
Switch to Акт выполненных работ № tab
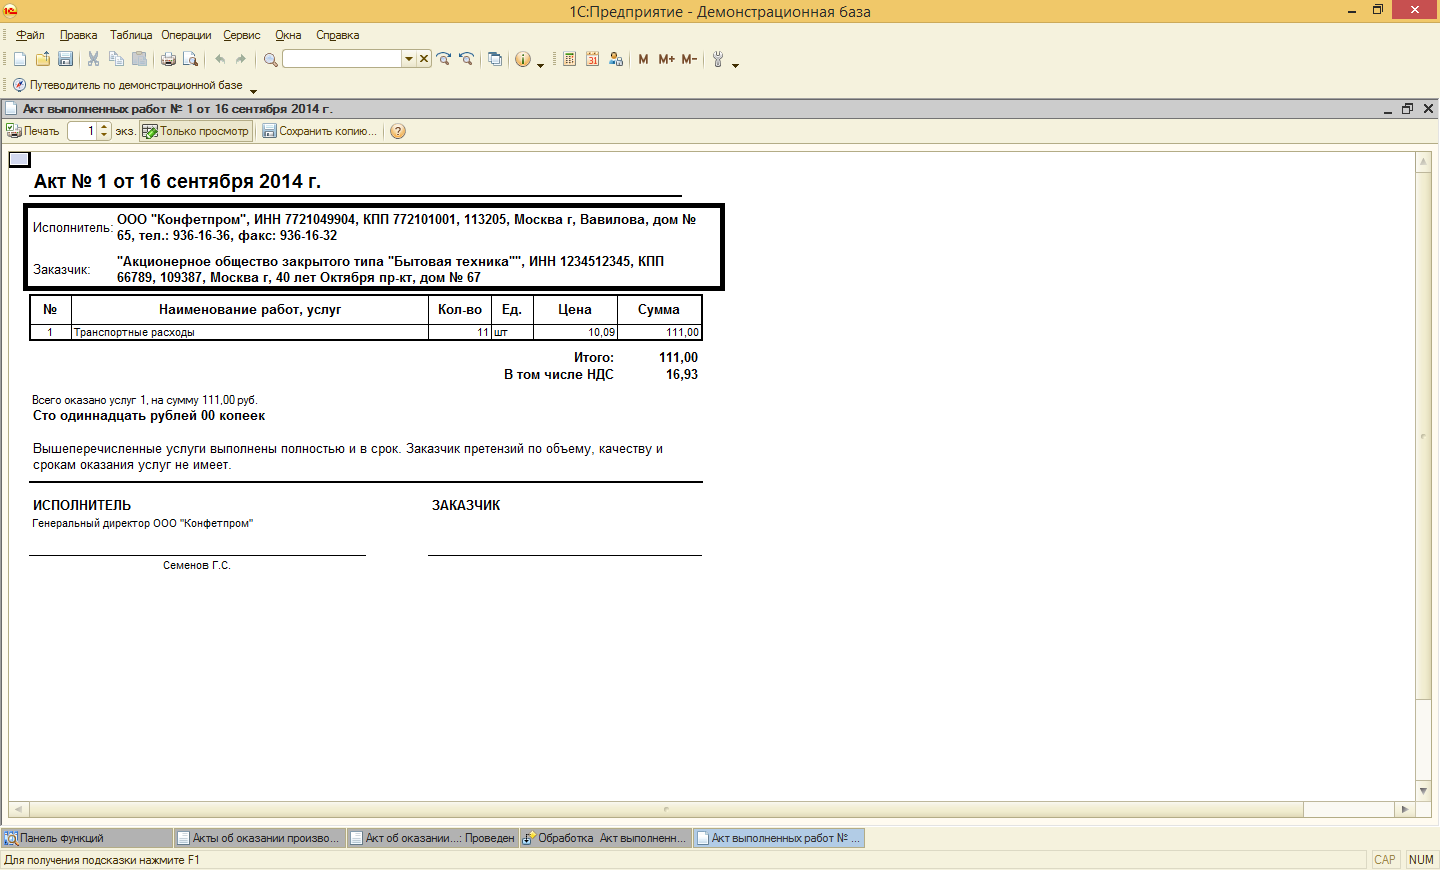click(x=778, y=838)
